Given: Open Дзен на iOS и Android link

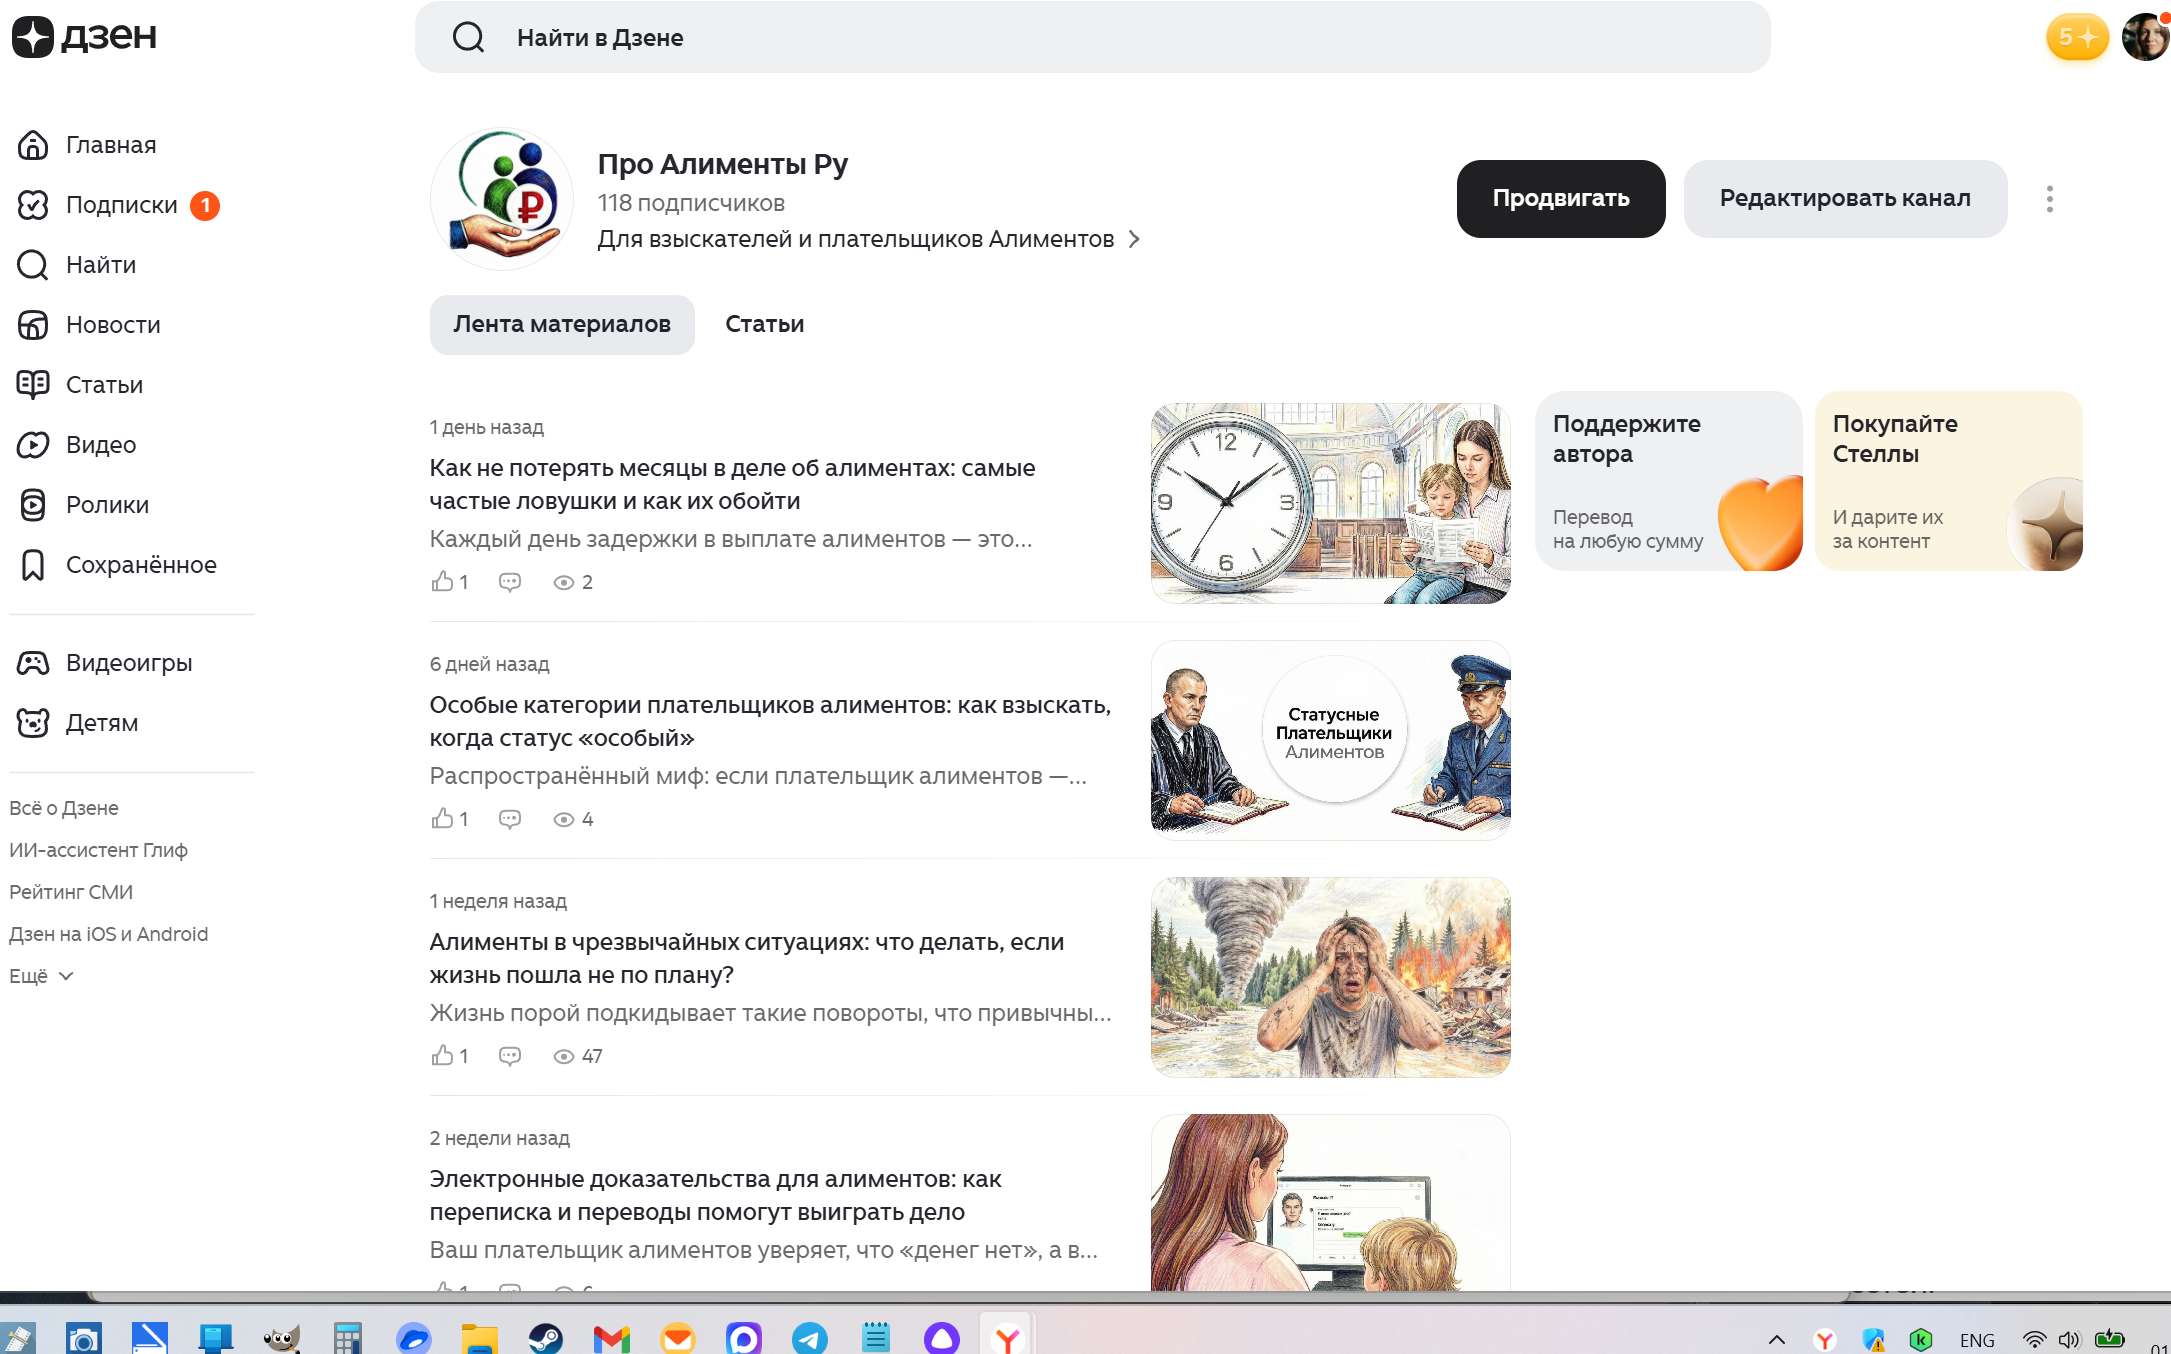Looking at the screenshot, I should pyautogui.click(x=109, y=934).
